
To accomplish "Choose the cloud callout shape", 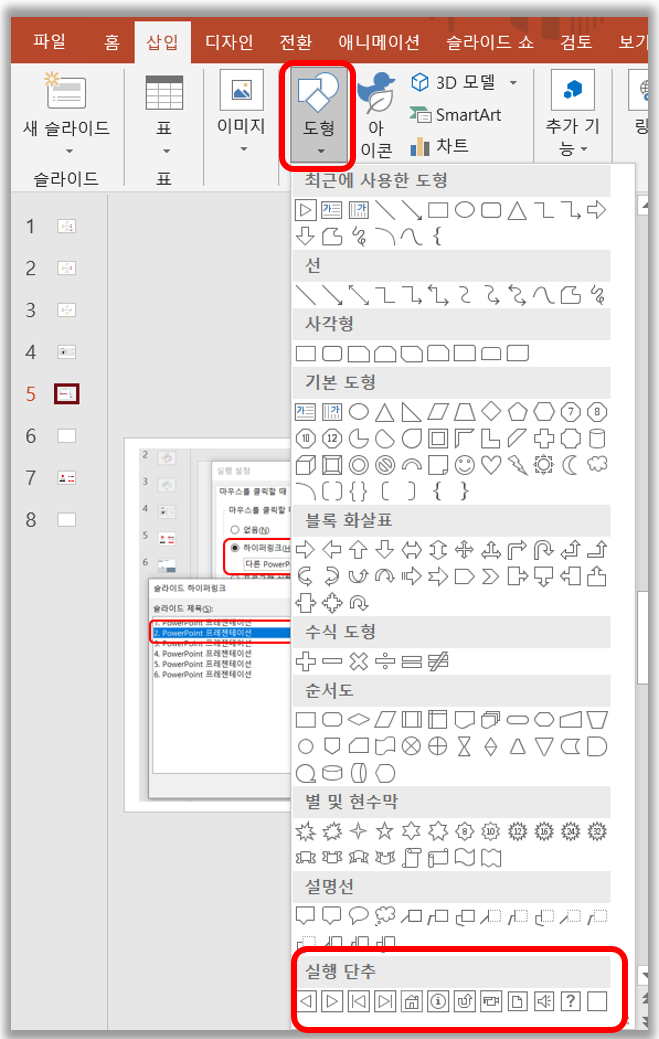I will click(385, 916).
